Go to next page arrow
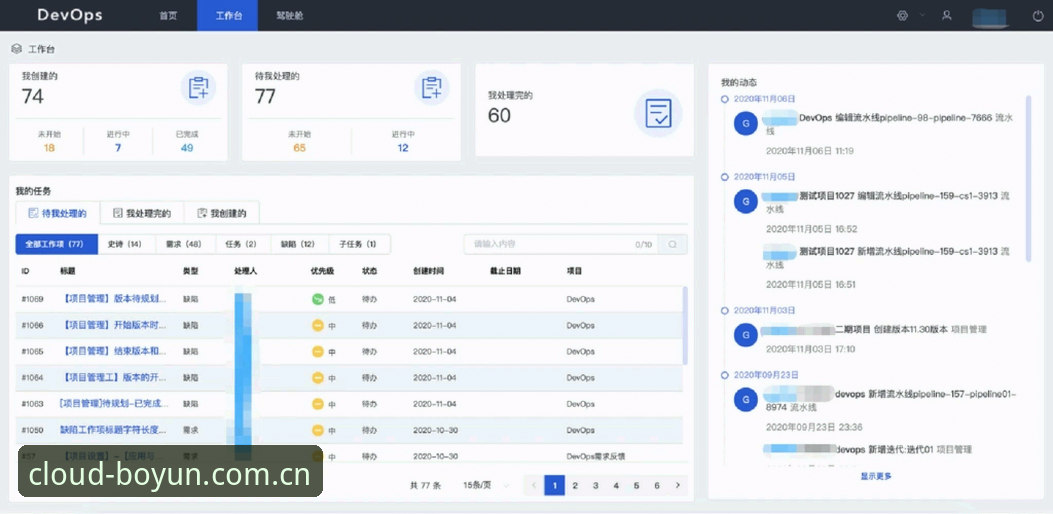1053x514 pixels. [x=678, y=485]
